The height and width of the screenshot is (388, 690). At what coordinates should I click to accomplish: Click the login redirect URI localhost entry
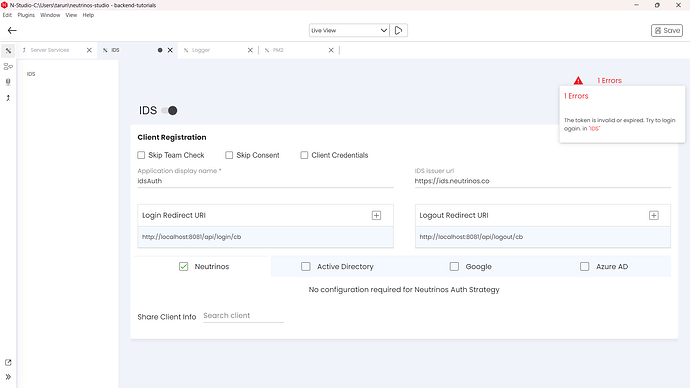point(265,237)
